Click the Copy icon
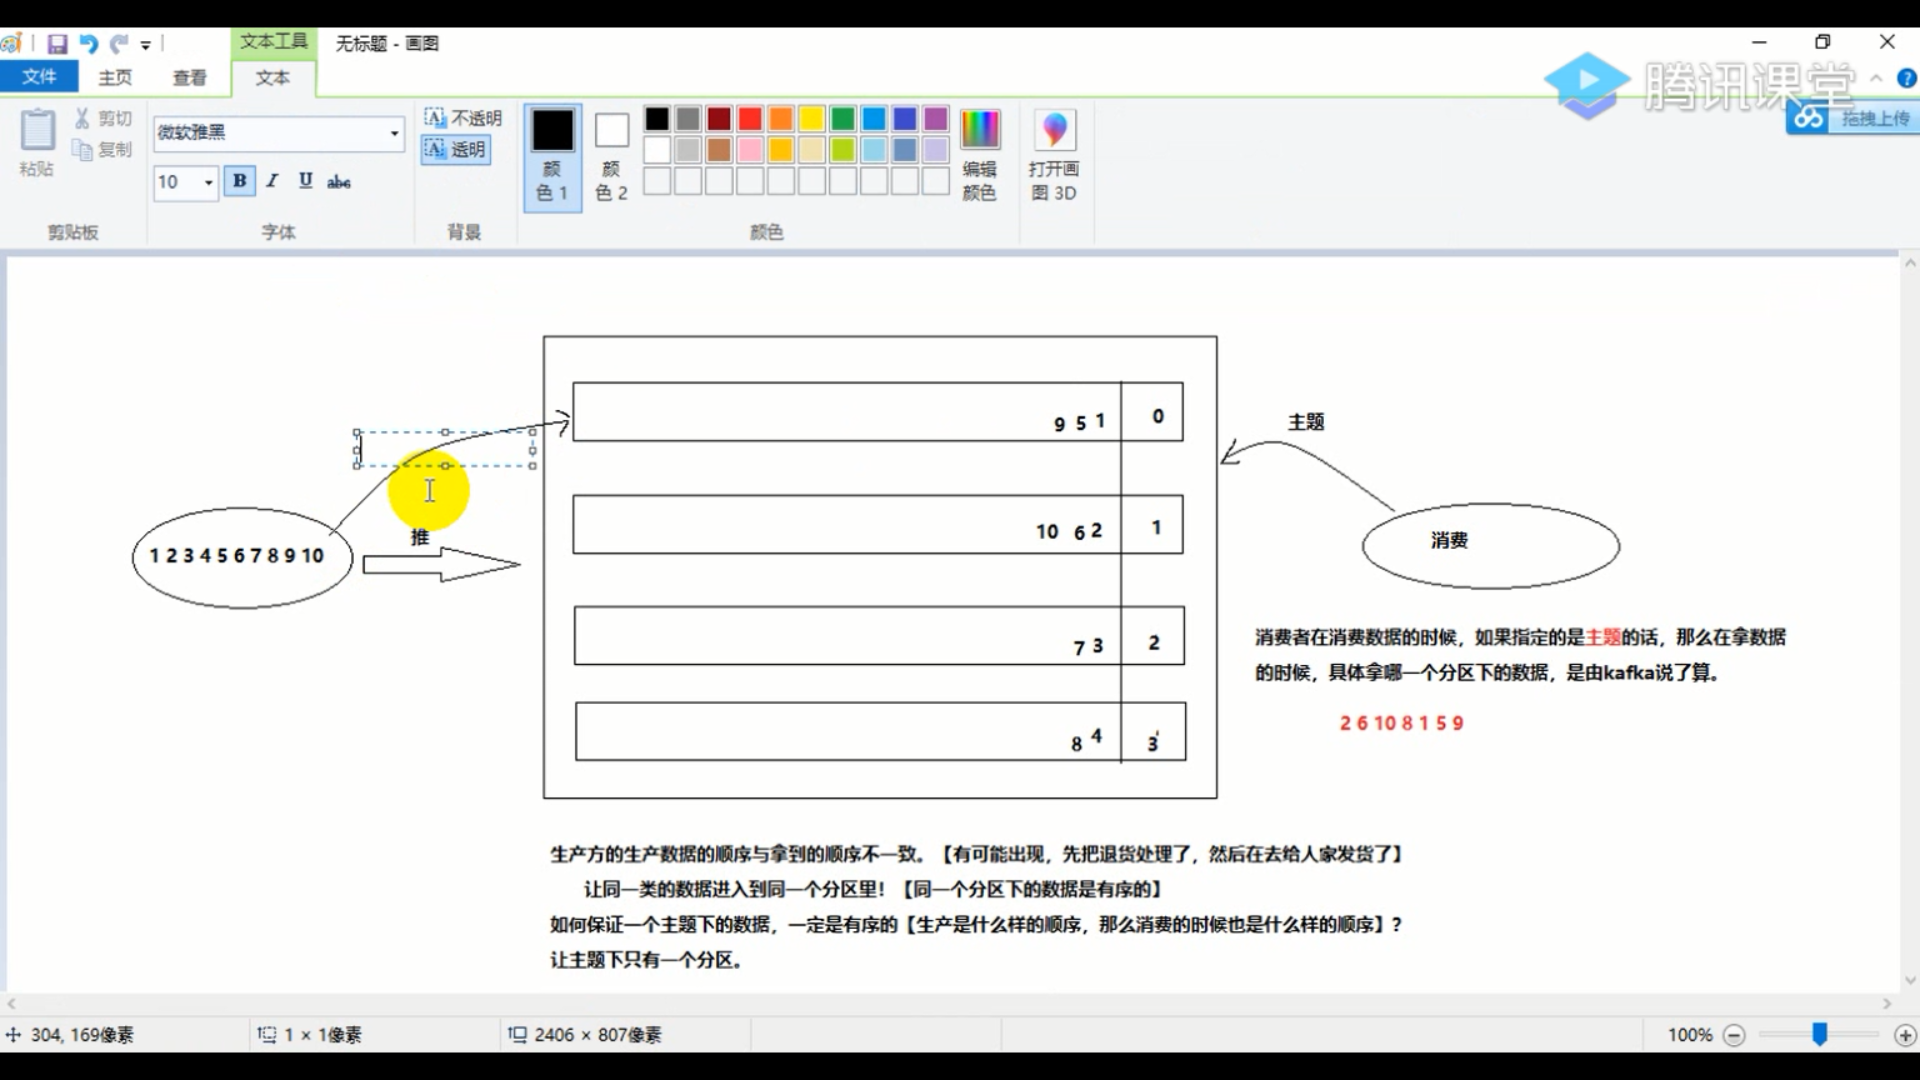The image size is (1920, 1080). click(82, 149)
